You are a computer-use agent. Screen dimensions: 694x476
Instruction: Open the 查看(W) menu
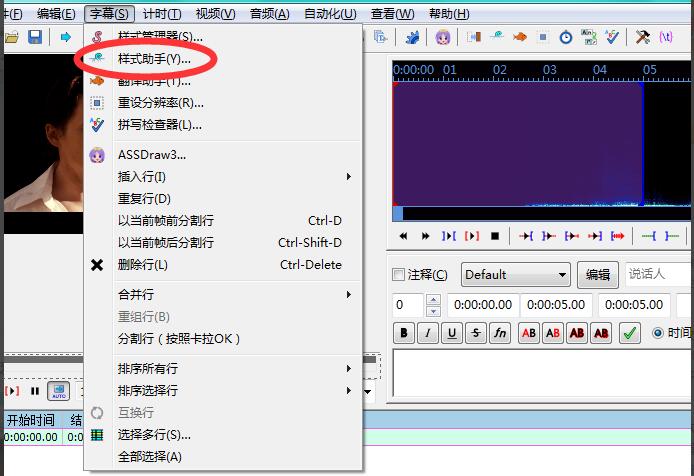click(x=393, y=14)
